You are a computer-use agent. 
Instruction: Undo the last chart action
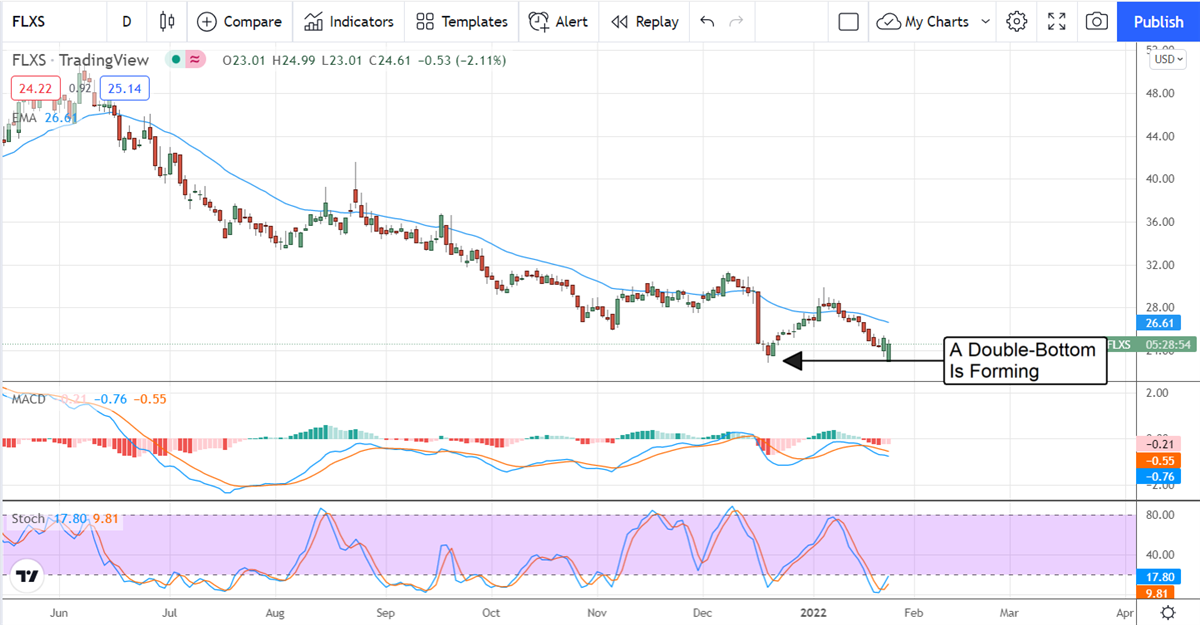[x=707, y=21]
